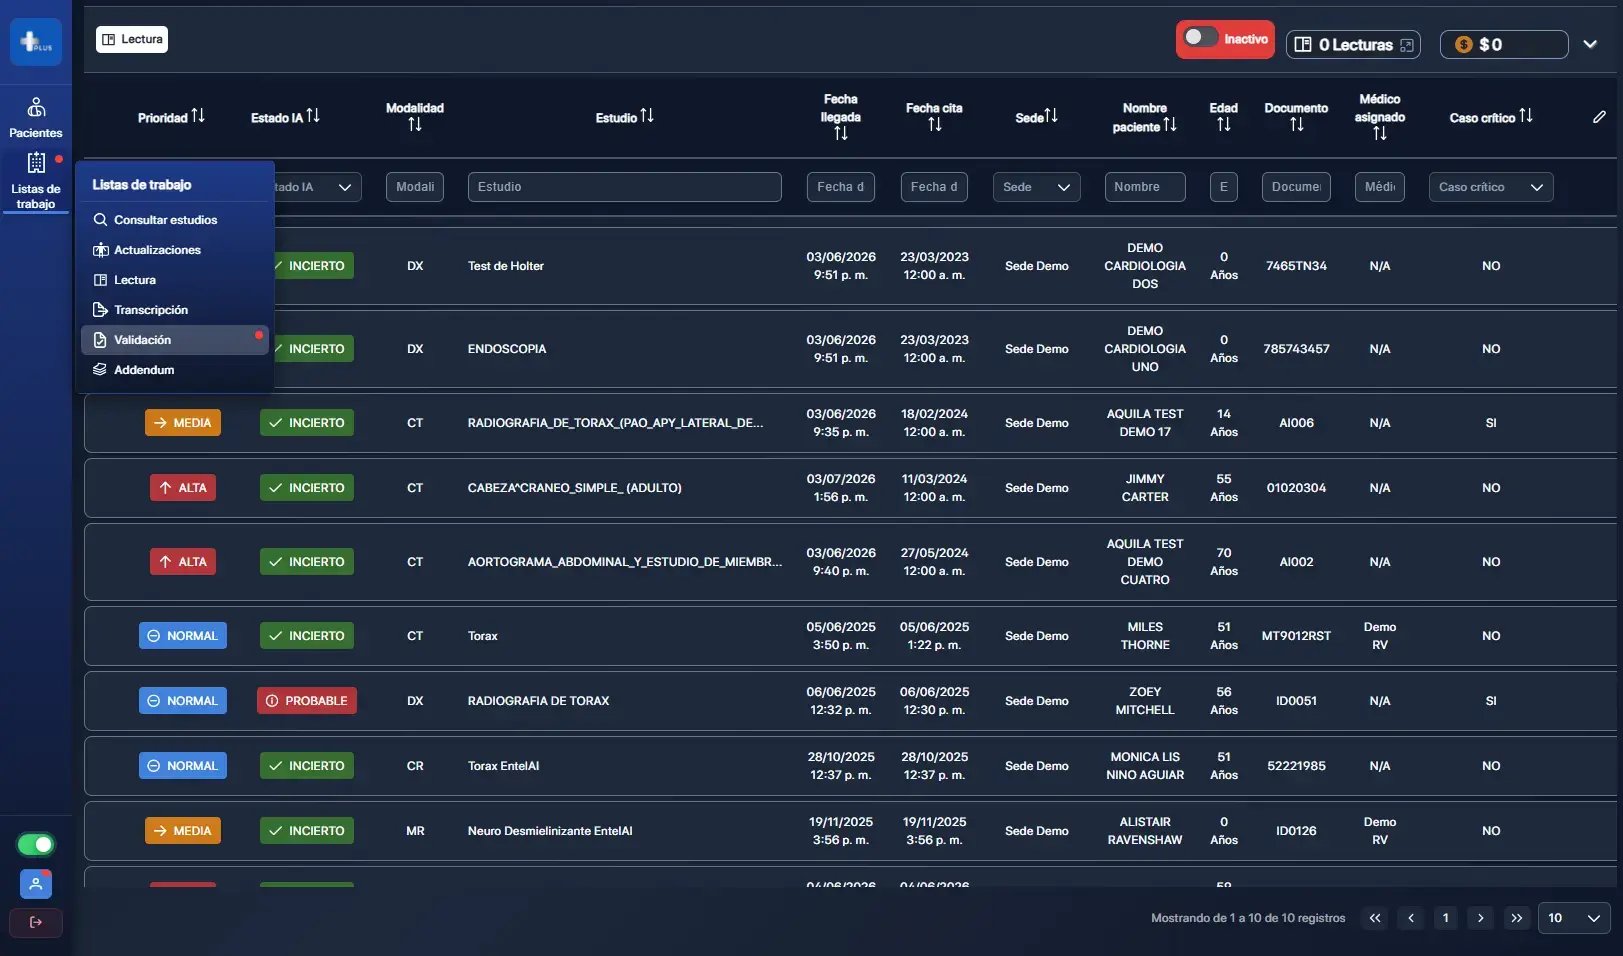Image resolution: width=1623 pixels, height=956 pixels.
Task: Sort by Modalidad column arrows
Action: click(x=415, y=125)
